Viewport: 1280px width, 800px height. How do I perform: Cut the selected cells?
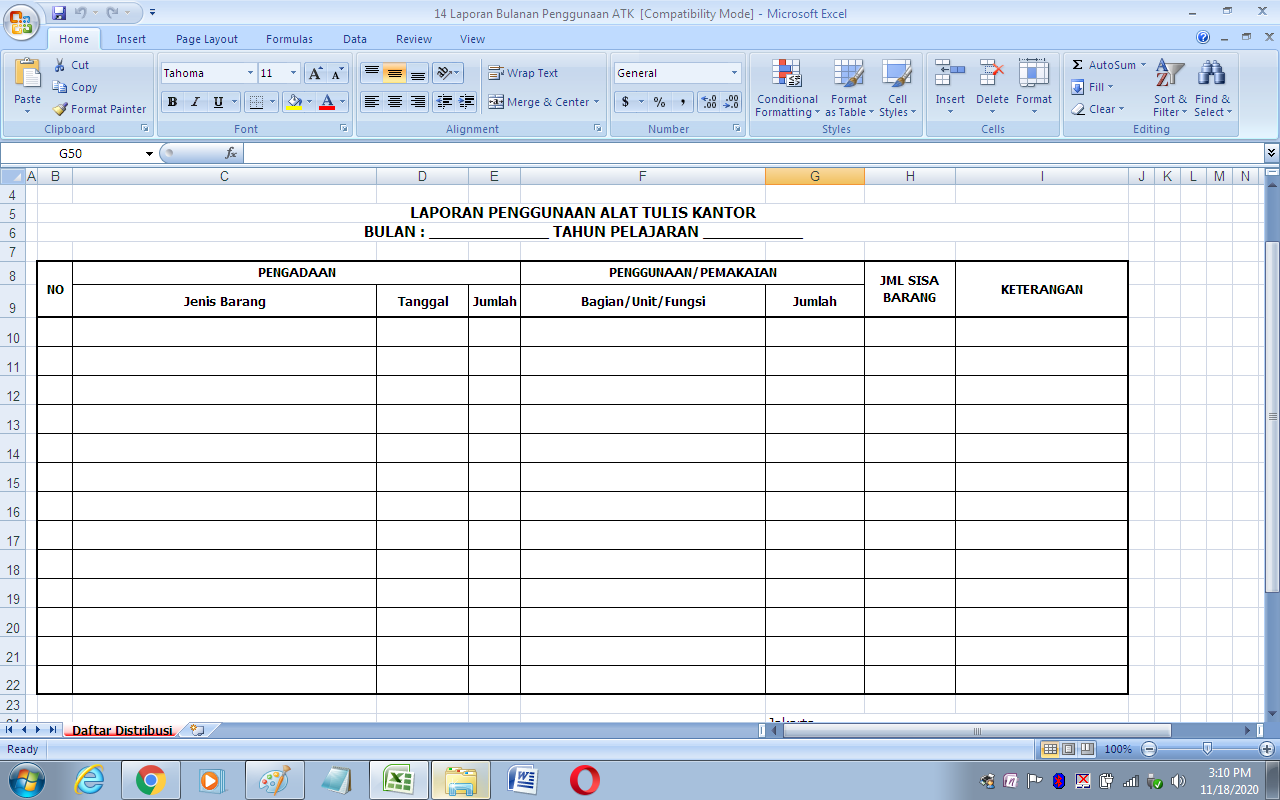(71, 65)
